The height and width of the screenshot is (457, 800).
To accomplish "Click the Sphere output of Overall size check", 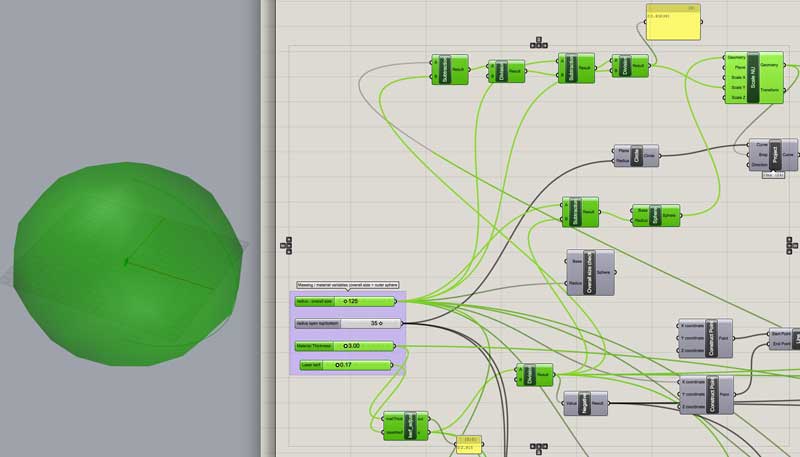I will click(603, 272).
